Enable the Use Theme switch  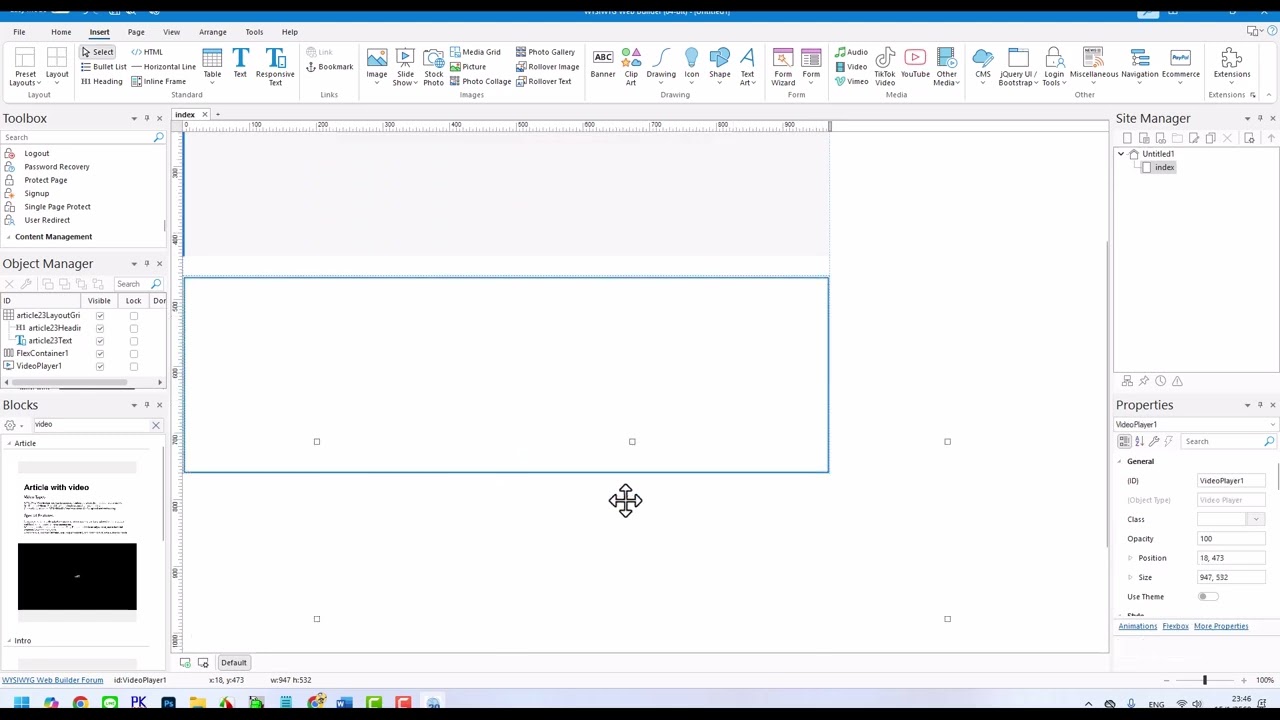(x=1208, y=597)
